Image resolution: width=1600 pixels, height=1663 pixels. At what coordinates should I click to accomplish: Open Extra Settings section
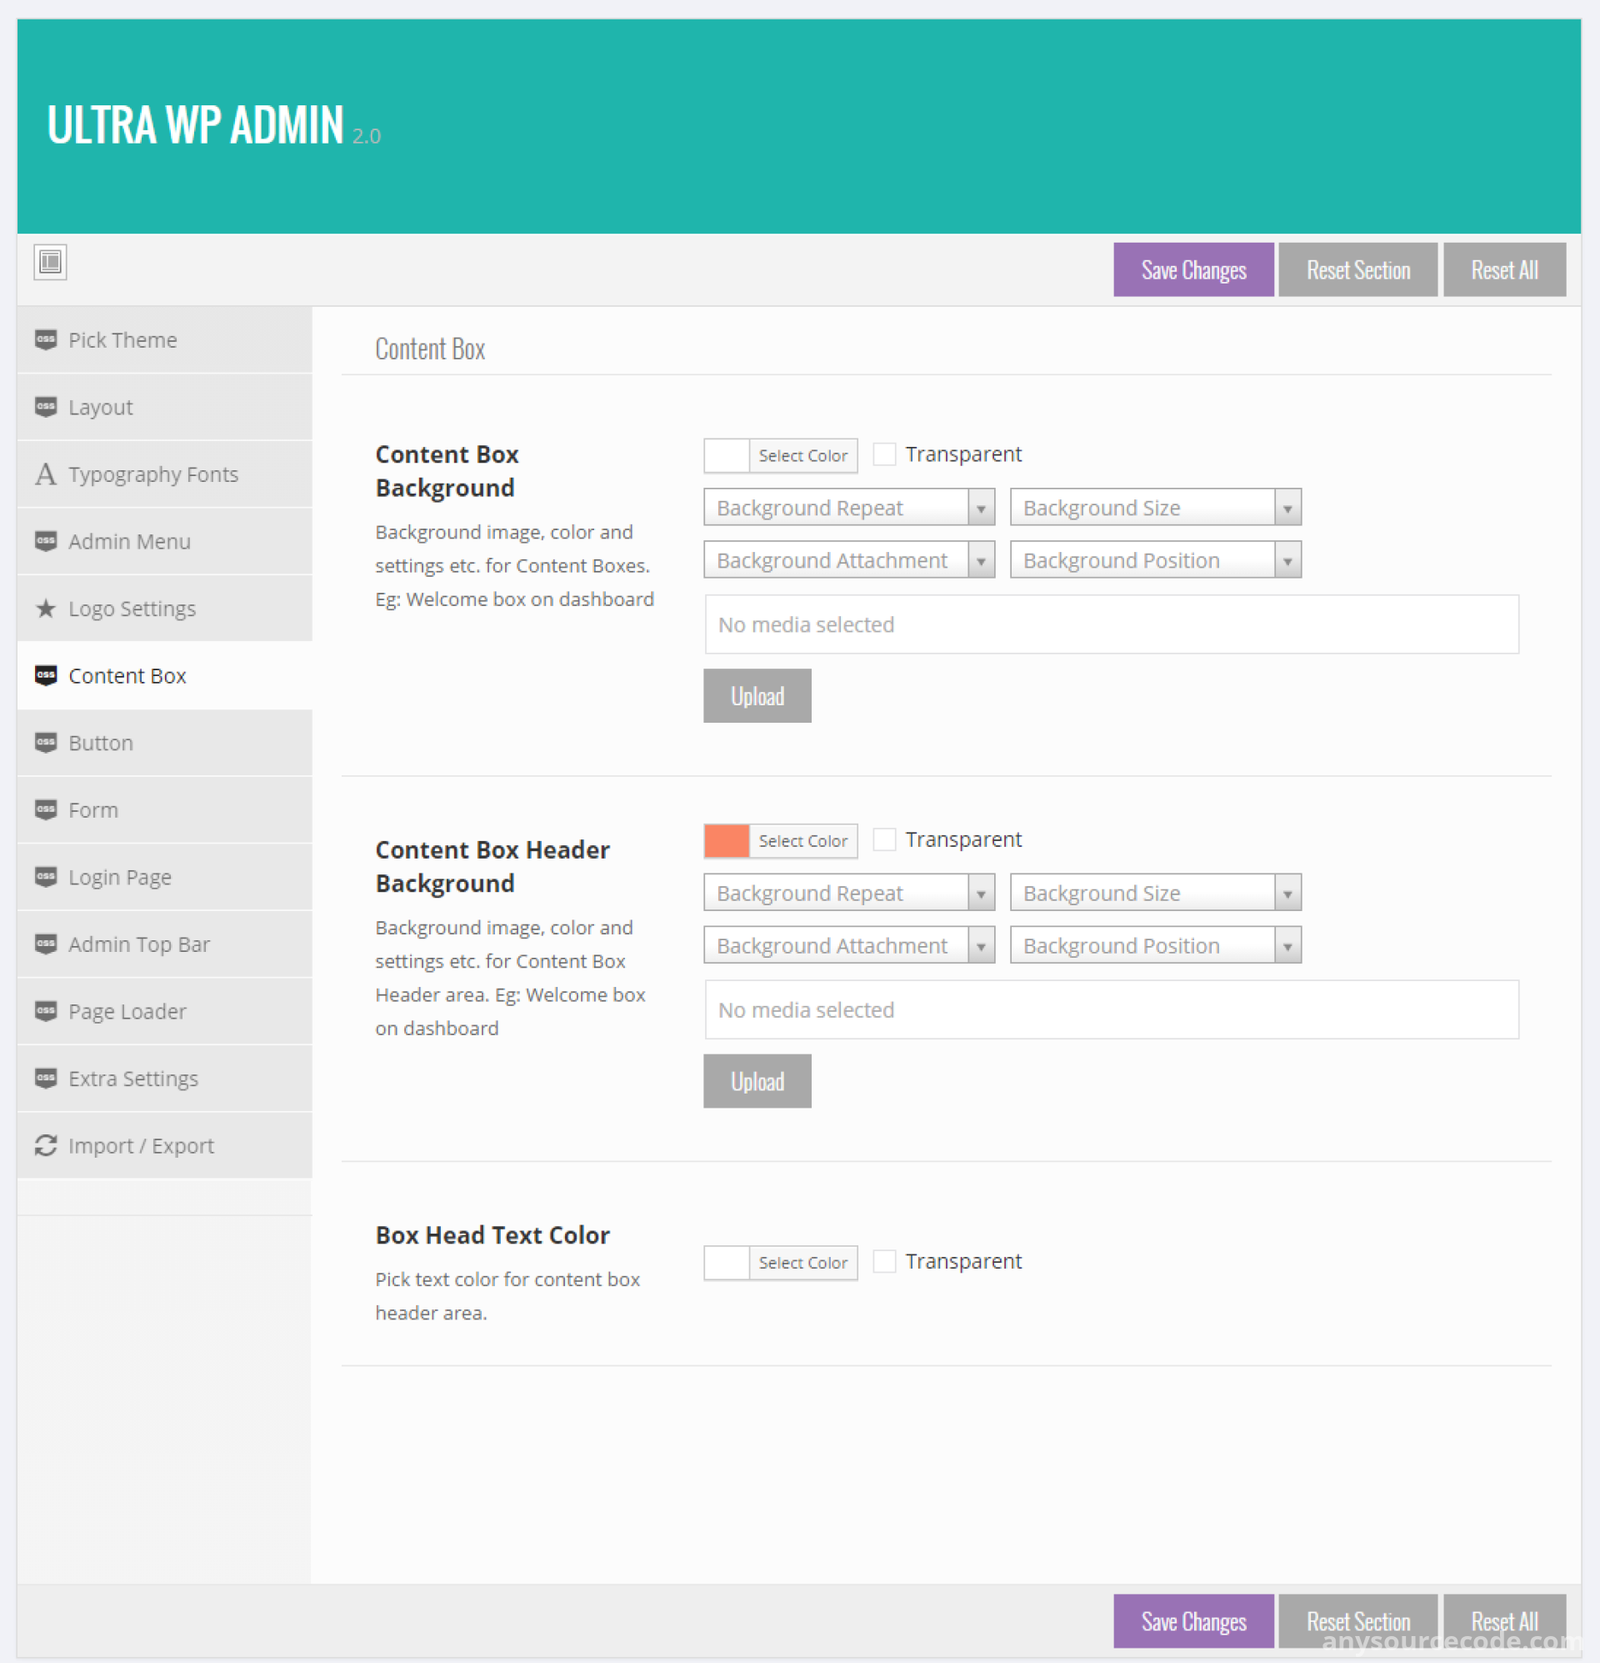[x=165, y=1078]
